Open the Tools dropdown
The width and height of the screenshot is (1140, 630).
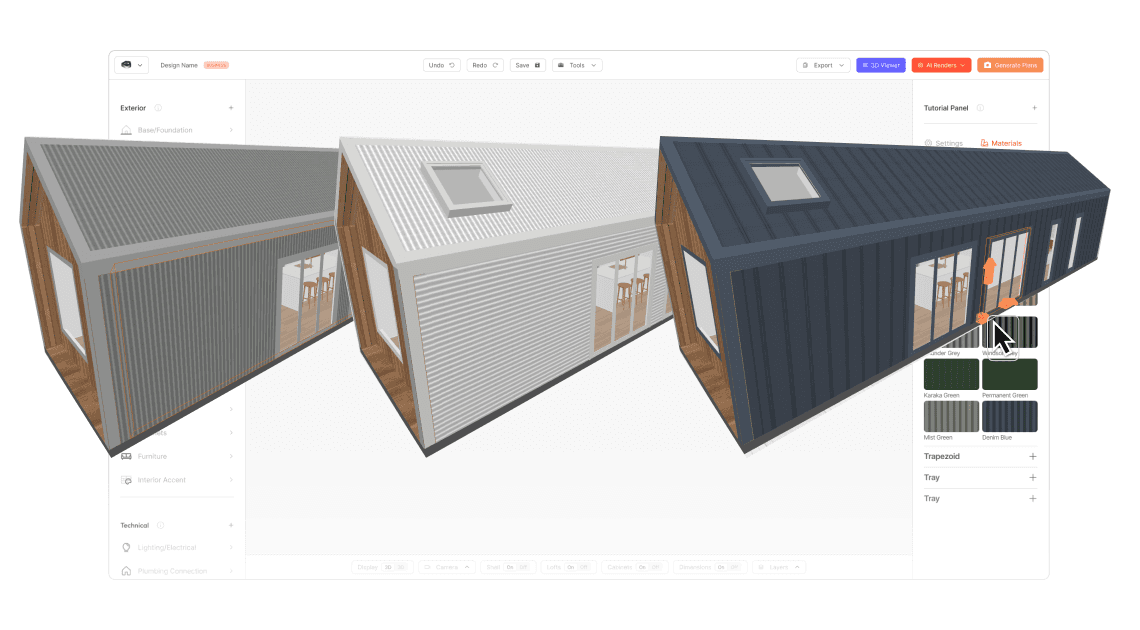tap(578, 64)
